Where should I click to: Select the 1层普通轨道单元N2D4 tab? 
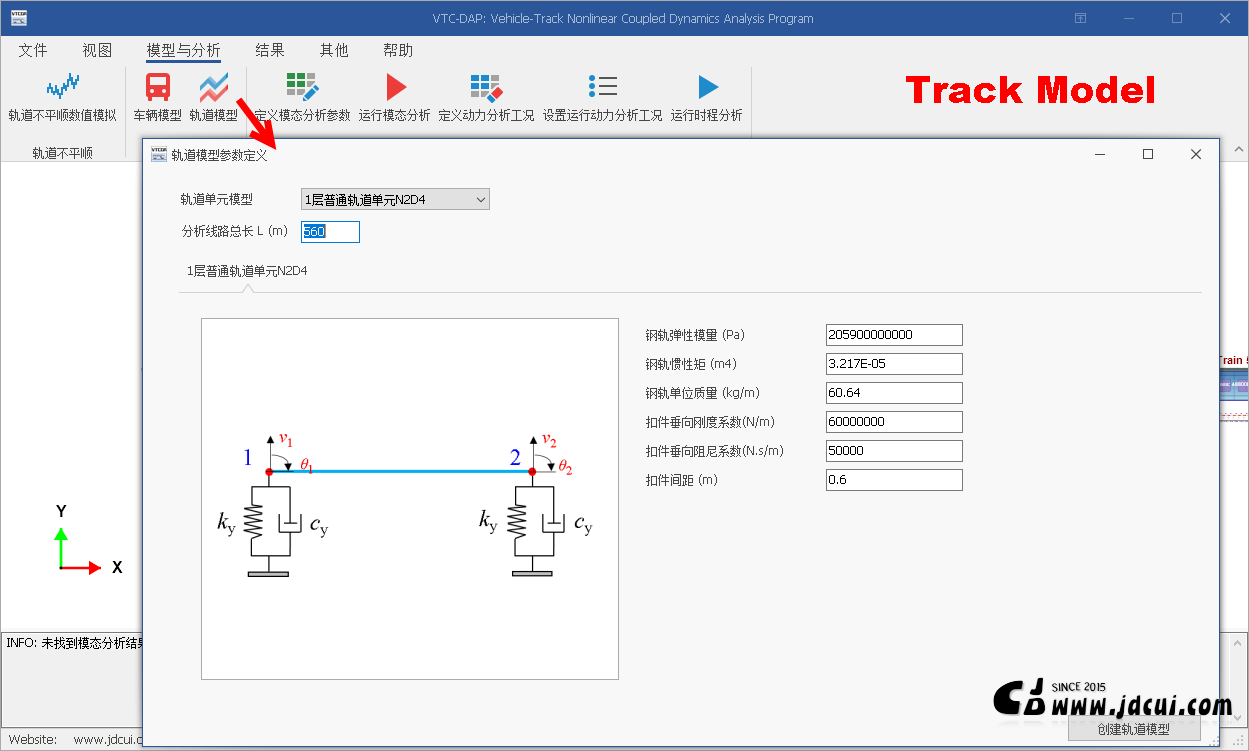coord(247,270)
